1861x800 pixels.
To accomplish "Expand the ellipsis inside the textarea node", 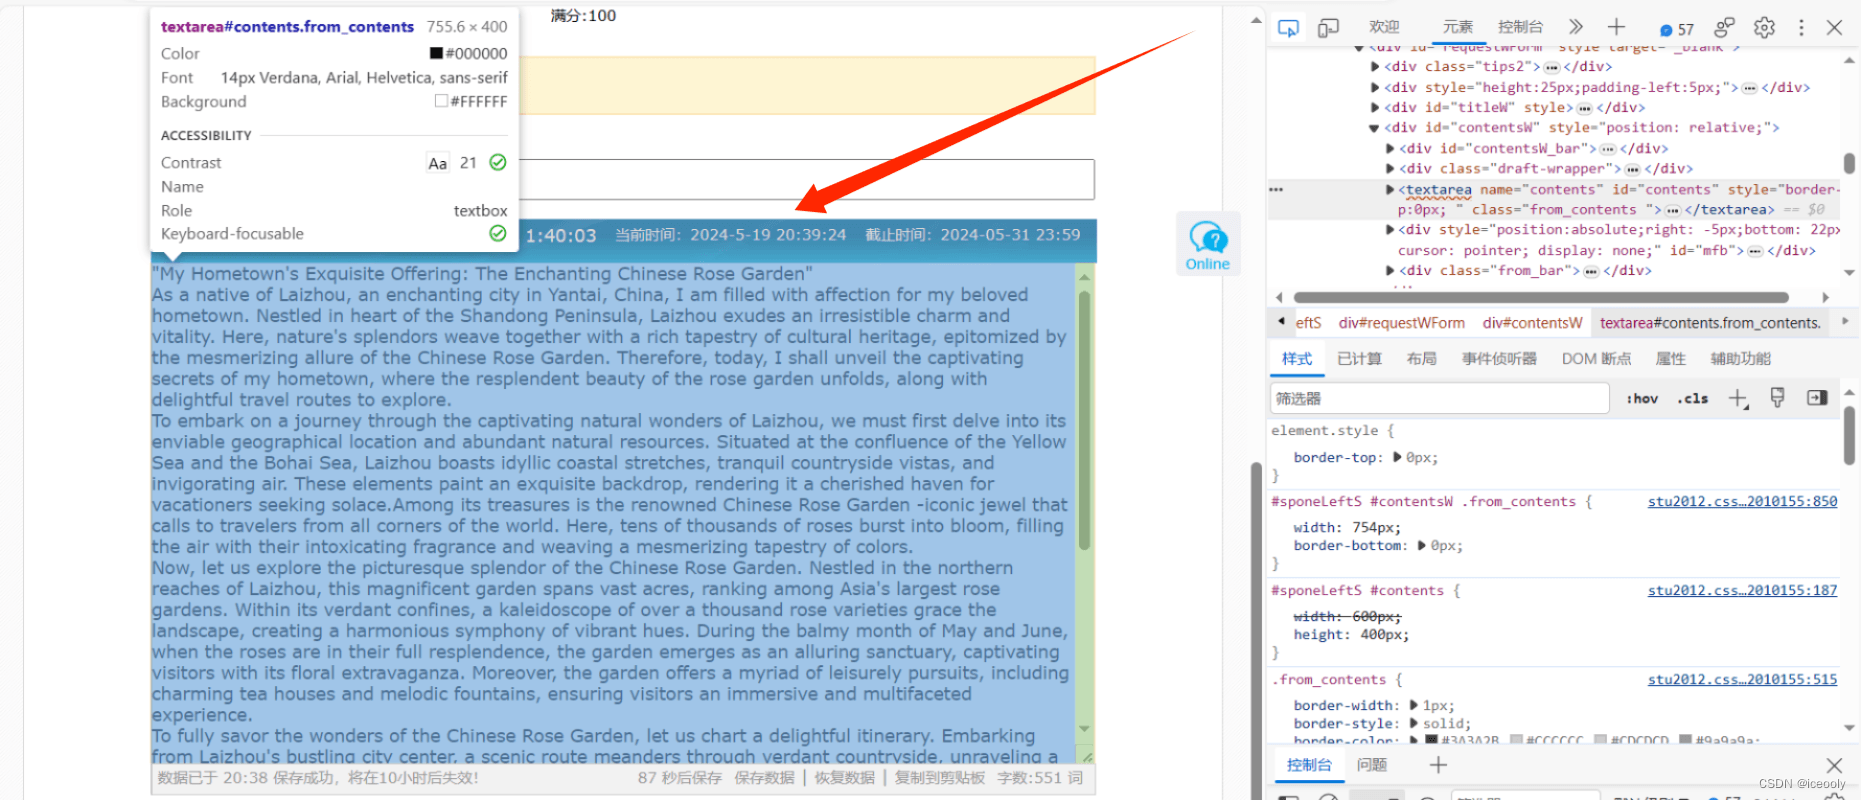I will click(1672, 210).
